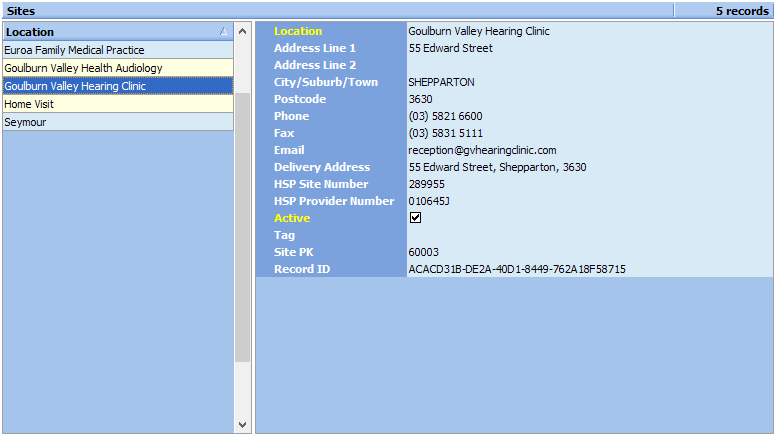Click the empty Address Line 2 field
776x436 pixels.
coord(589,65)
